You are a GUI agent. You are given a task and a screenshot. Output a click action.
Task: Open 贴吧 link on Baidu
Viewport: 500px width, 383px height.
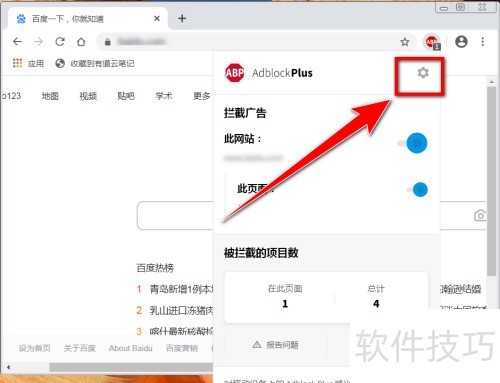point(126,96)
